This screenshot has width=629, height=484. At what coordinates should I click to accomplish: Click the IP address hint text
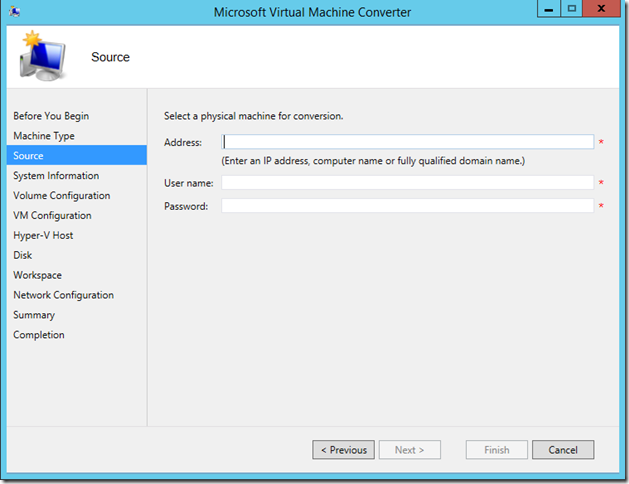click(373, 161)
